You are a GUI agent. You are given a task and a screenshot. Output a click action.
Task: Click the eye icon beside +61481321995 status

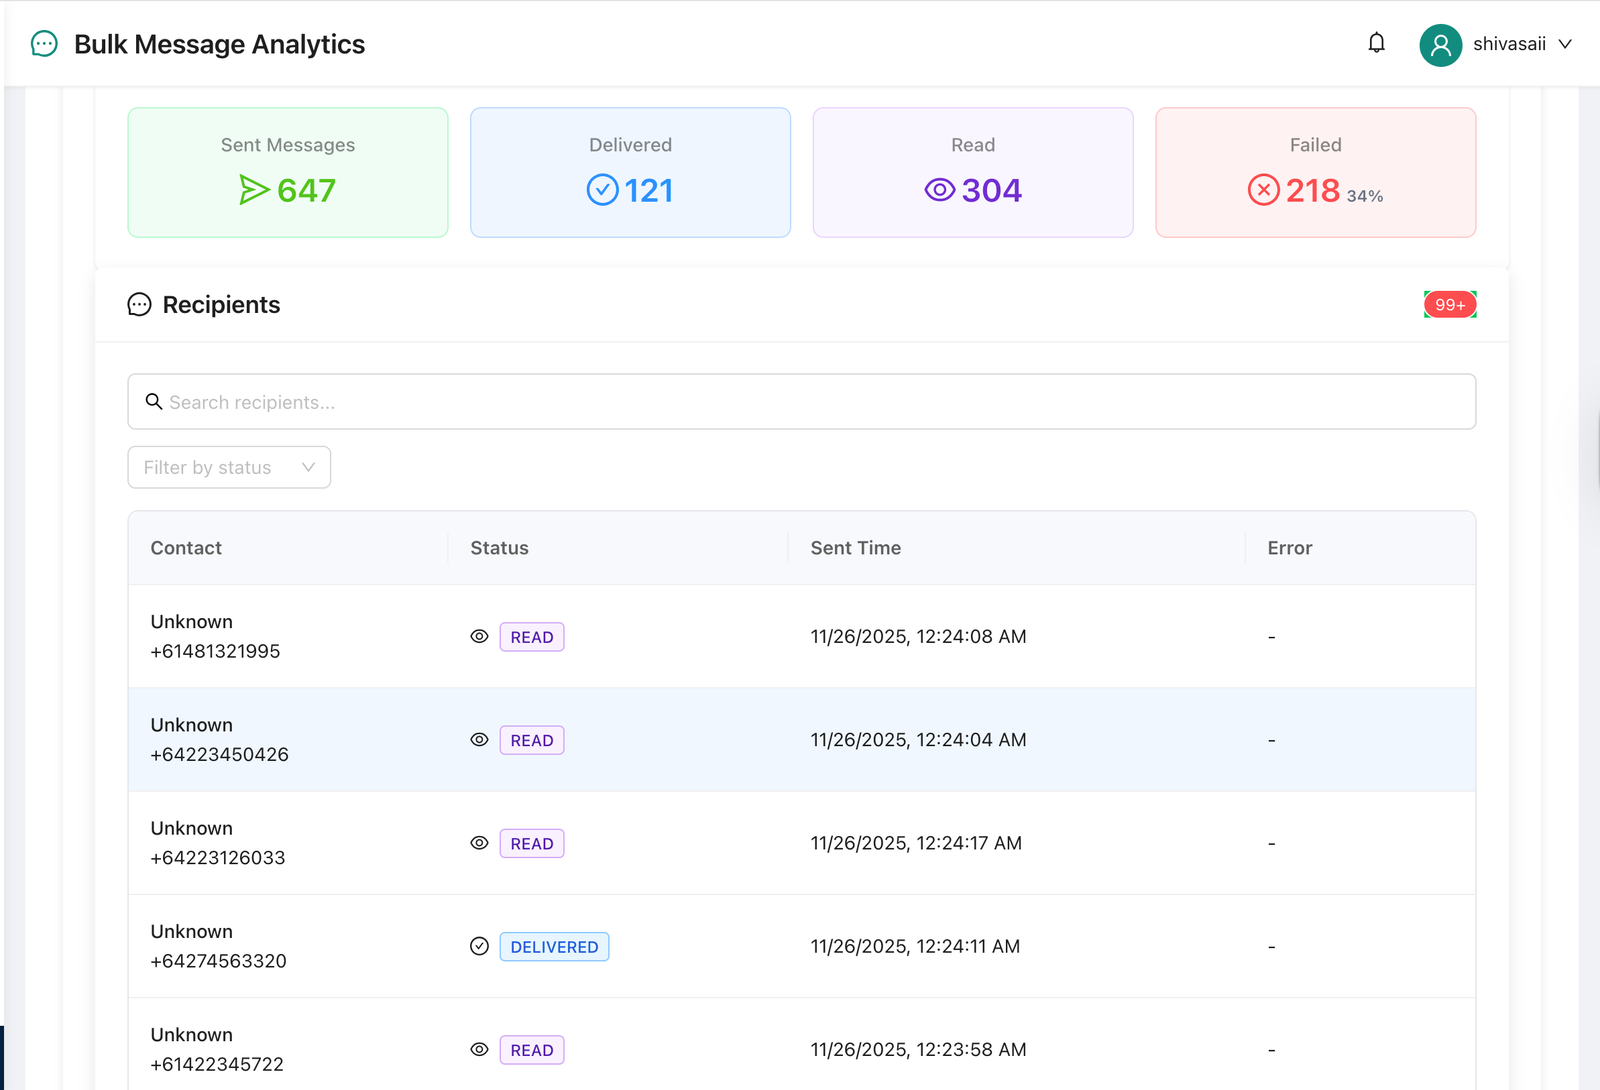coord(480,637)
